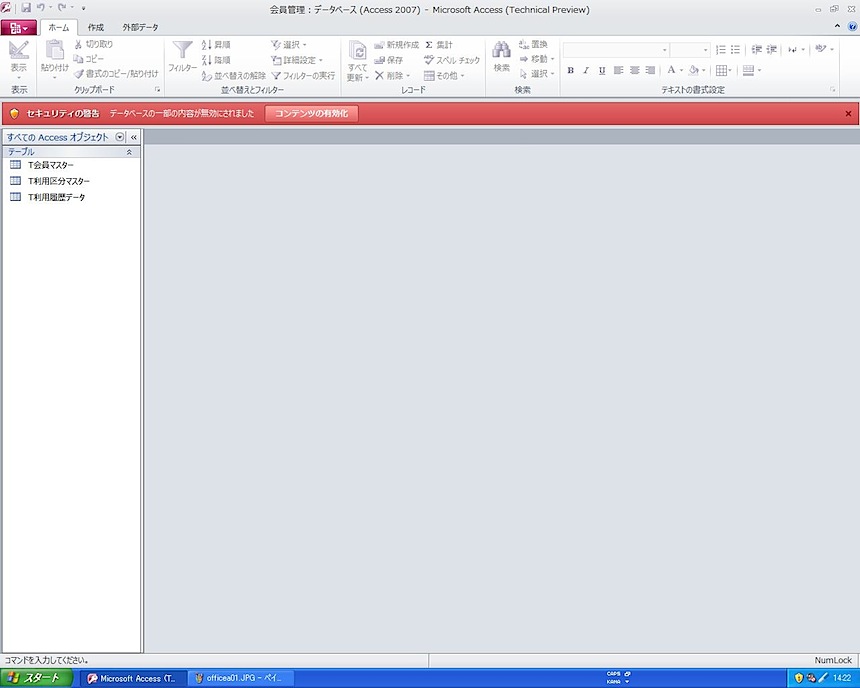
Task: Collapse the navigation pane with the chevrons
Action: (134, 137)
